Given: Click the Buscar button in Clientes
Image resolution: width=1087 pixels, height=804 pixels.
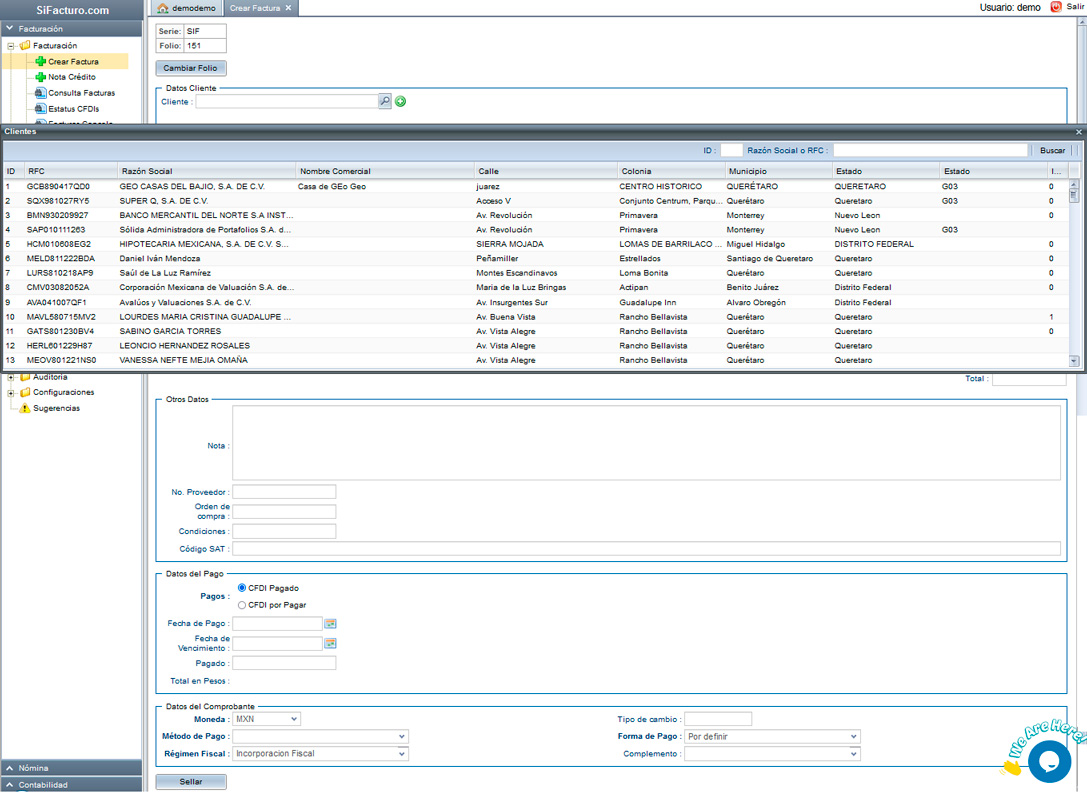Looking at the screenshot, I should coord(1052,150).
